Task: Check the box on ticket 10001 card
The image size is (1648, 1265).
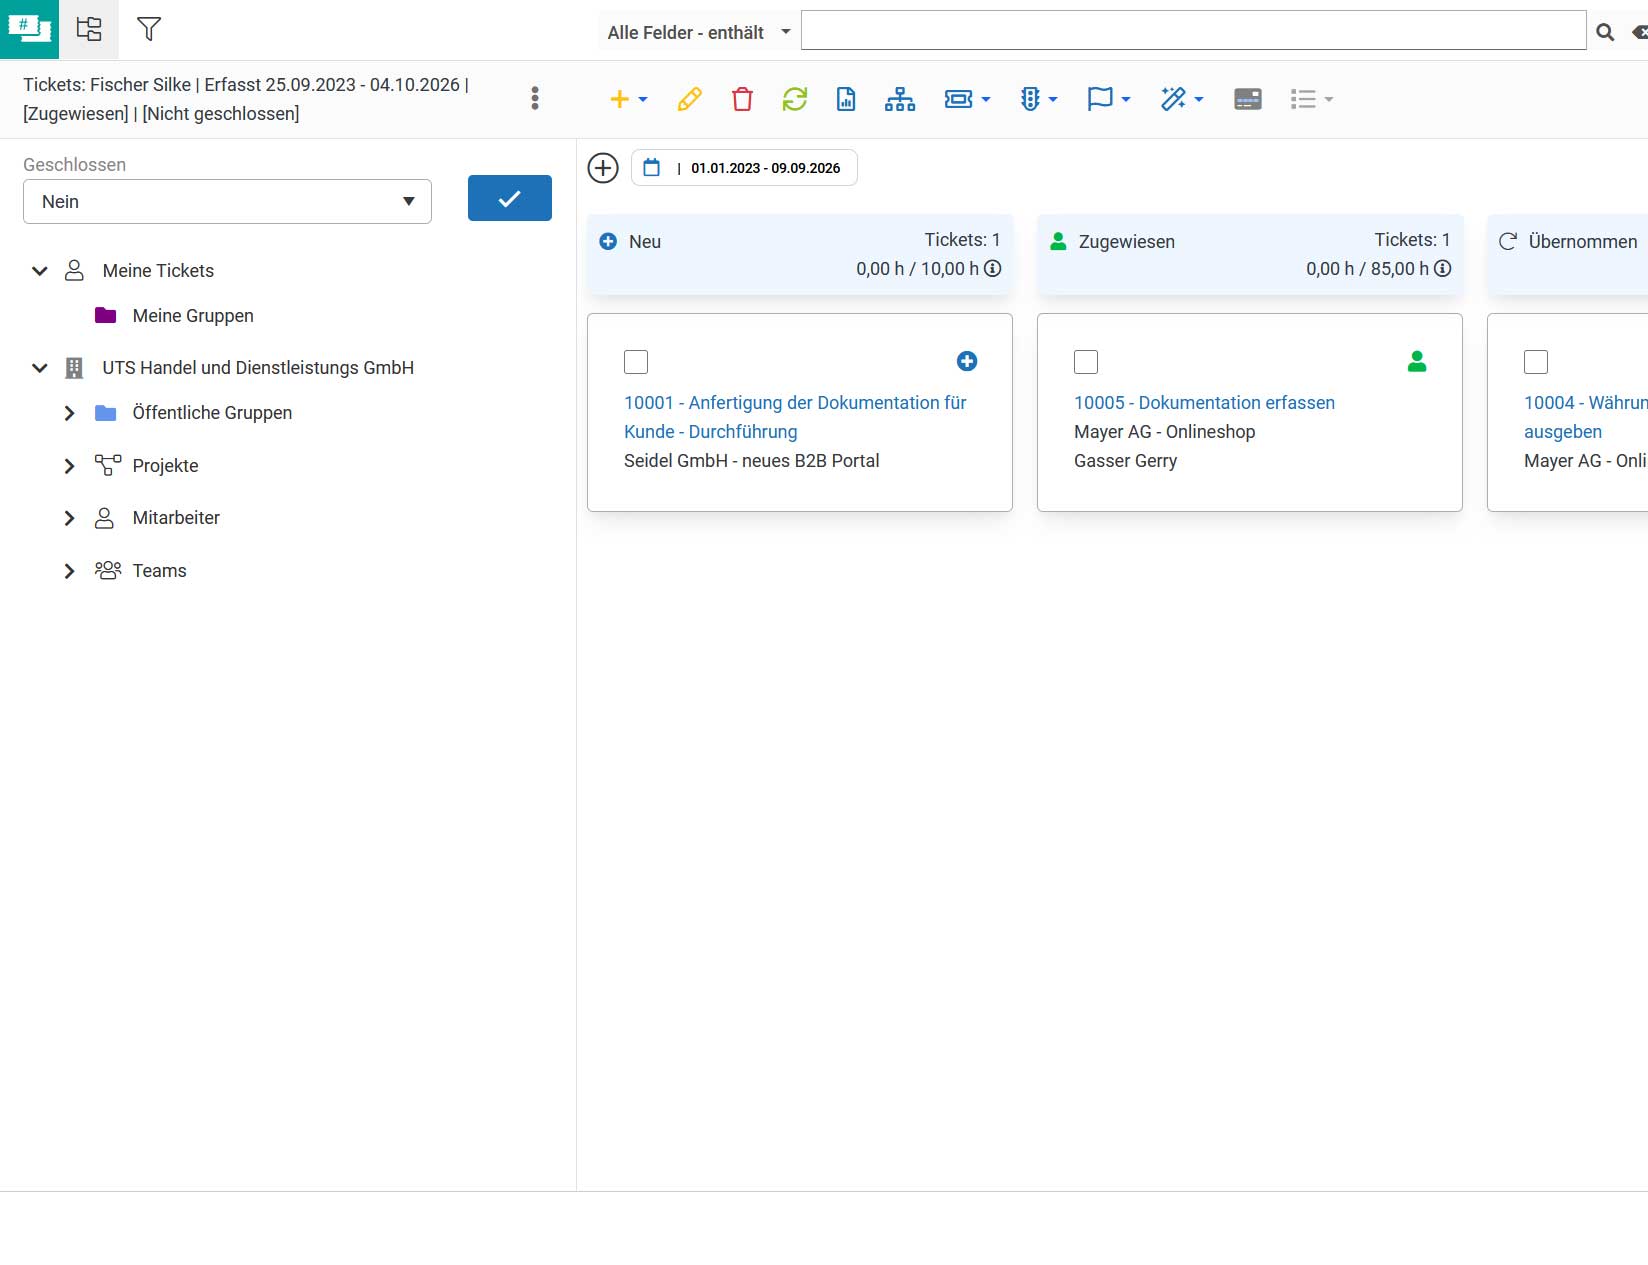Action: coord(636,362)
